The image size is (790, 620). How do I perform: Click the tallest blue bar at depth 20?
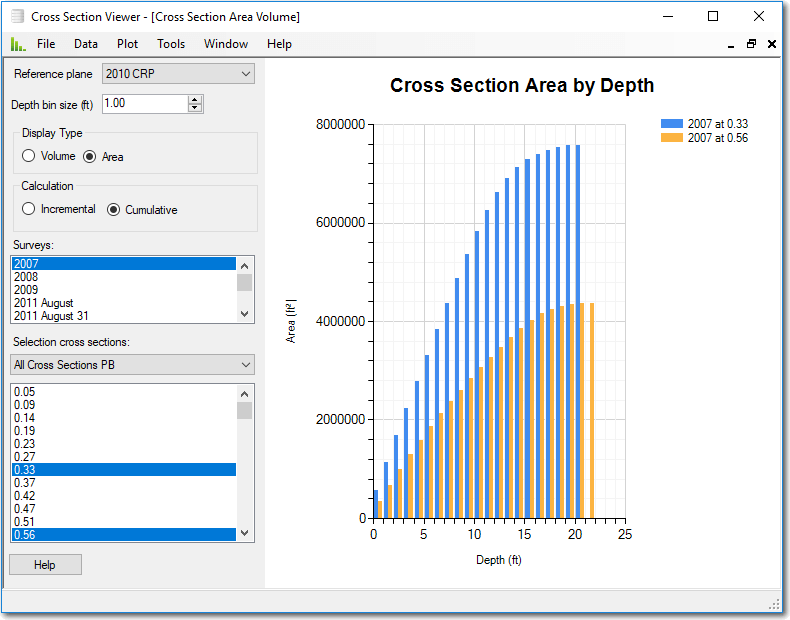pyautogui.click(x=578, y=331)
